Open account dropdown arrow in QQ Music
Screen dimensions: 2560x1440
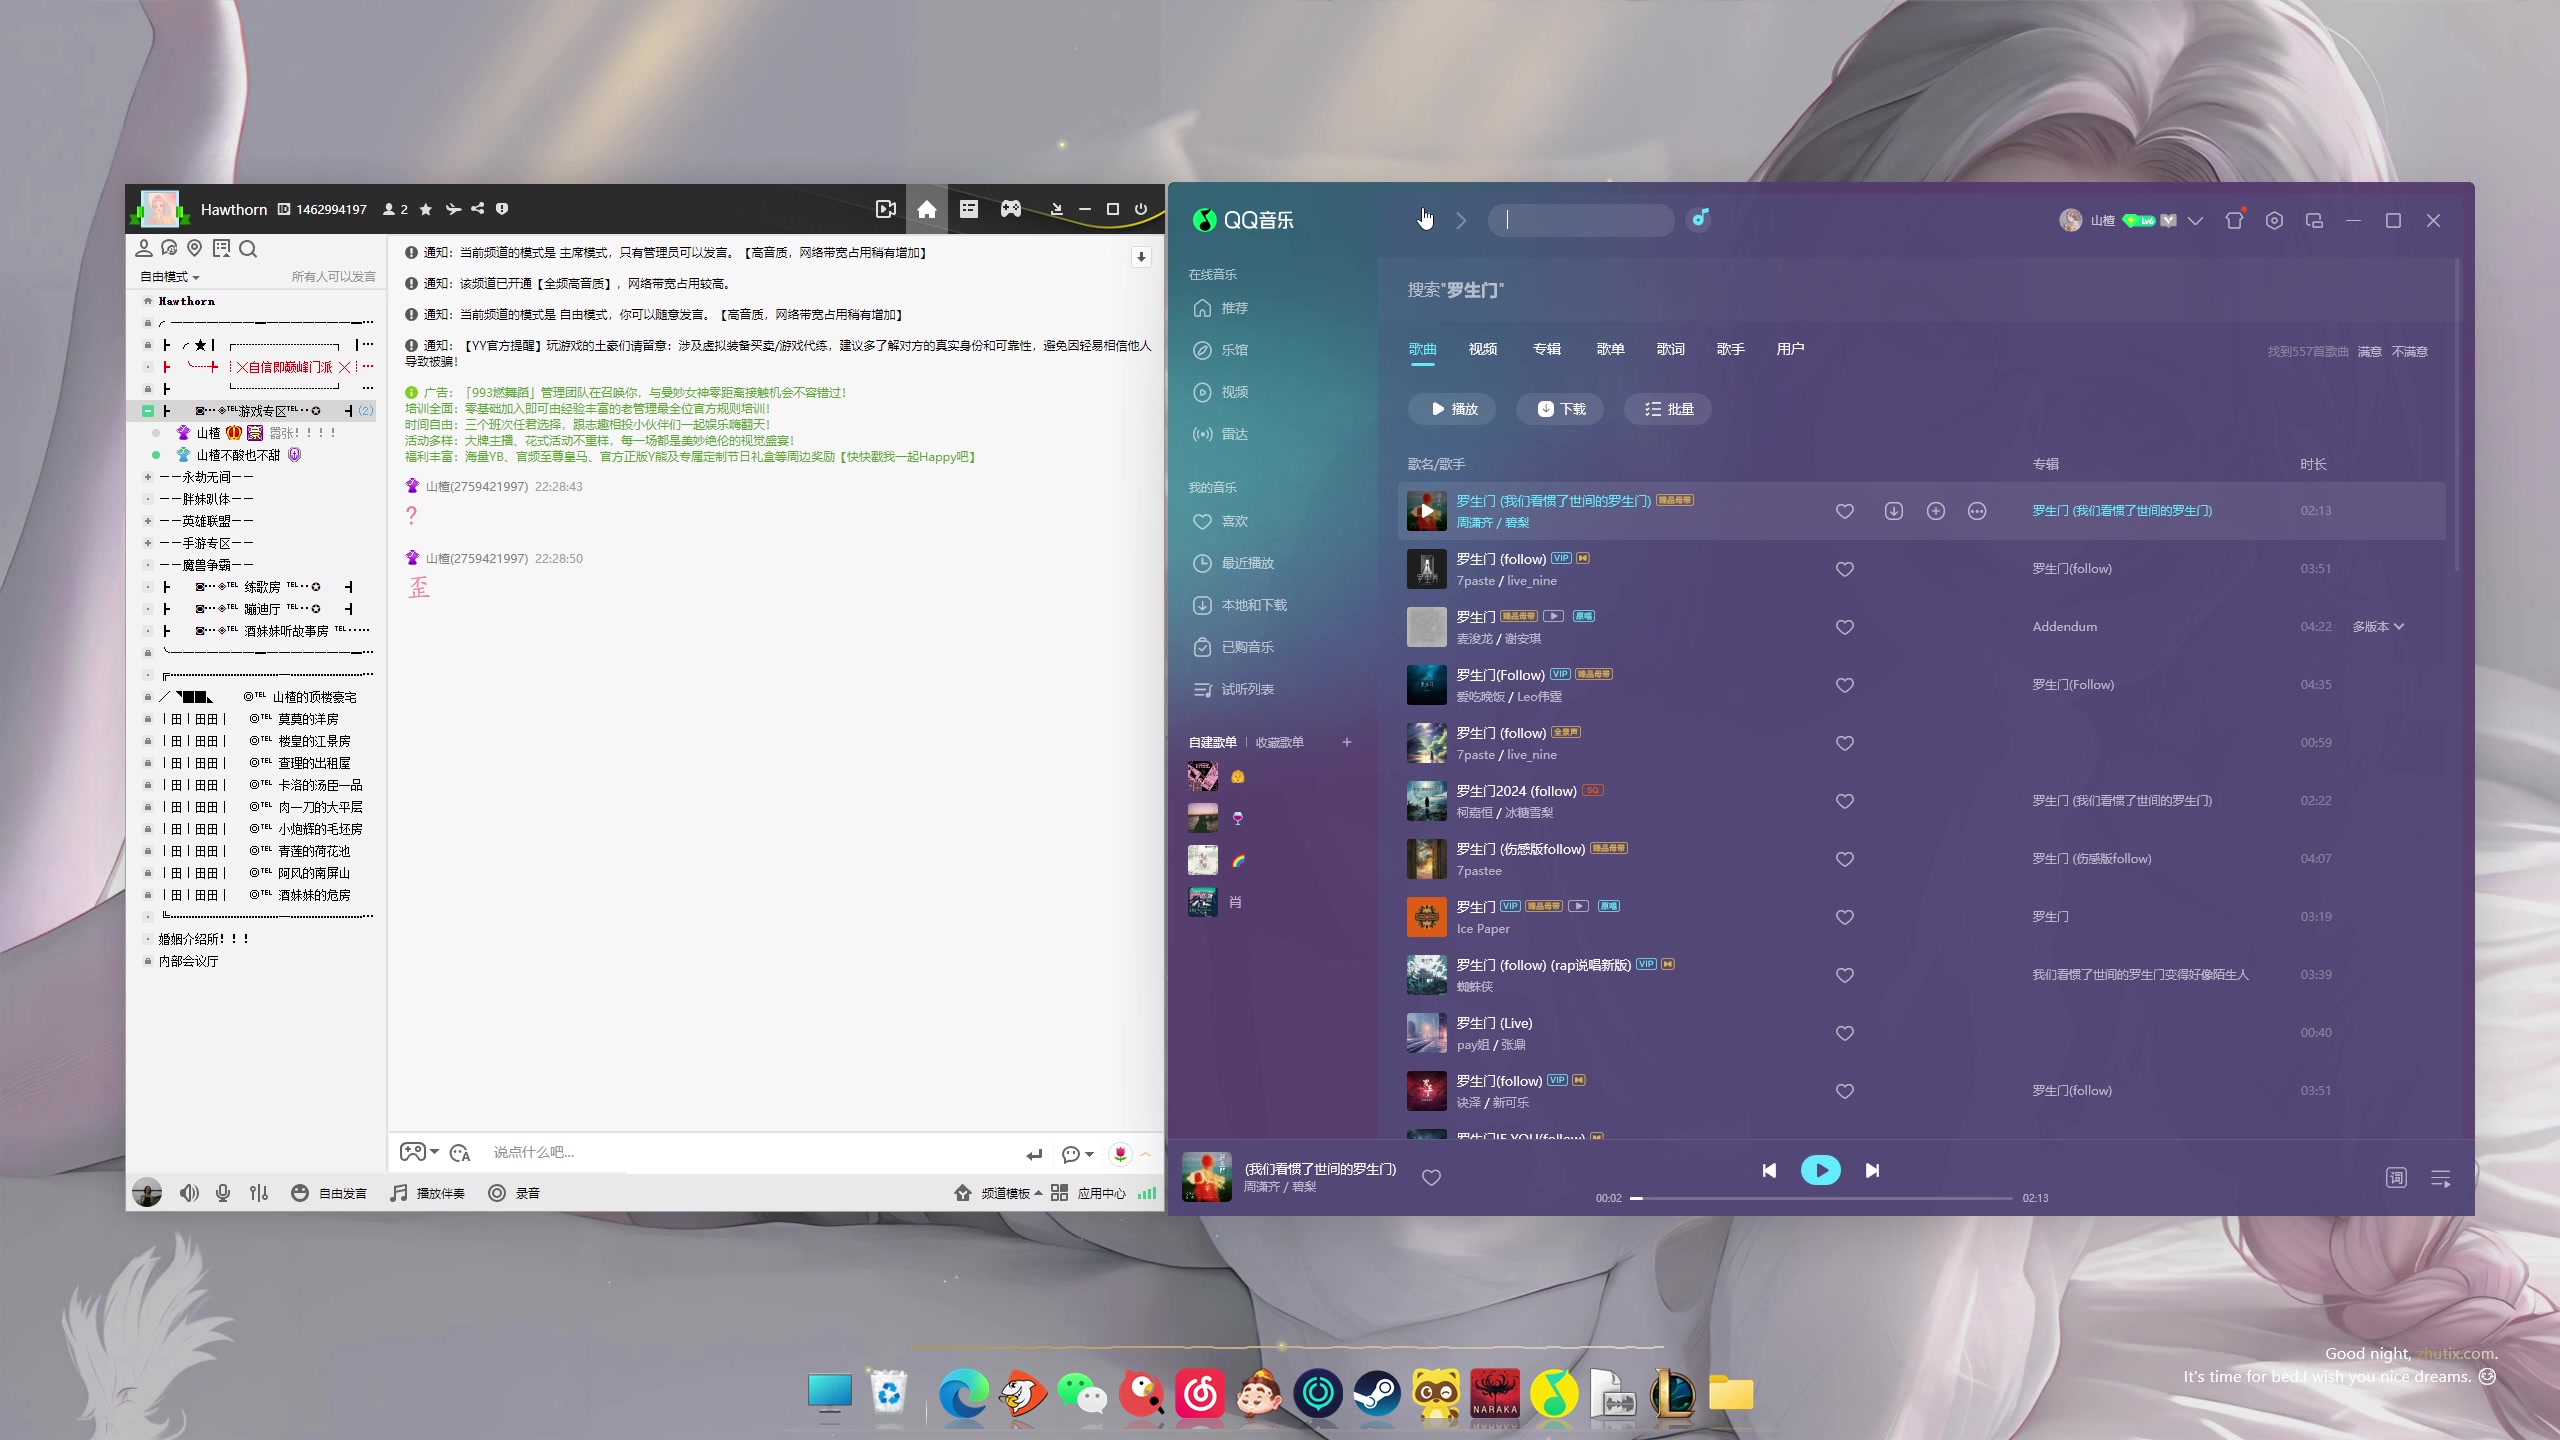2195,221
